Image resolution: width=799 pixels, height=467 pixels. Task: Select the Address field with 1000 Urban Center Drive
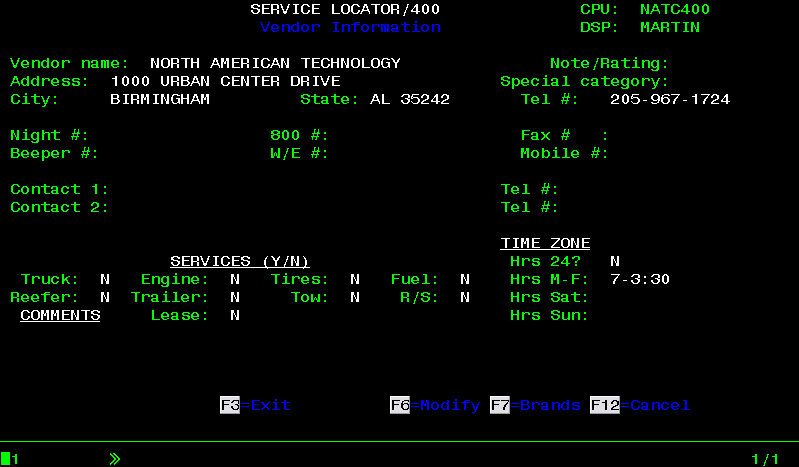[225, 81]
